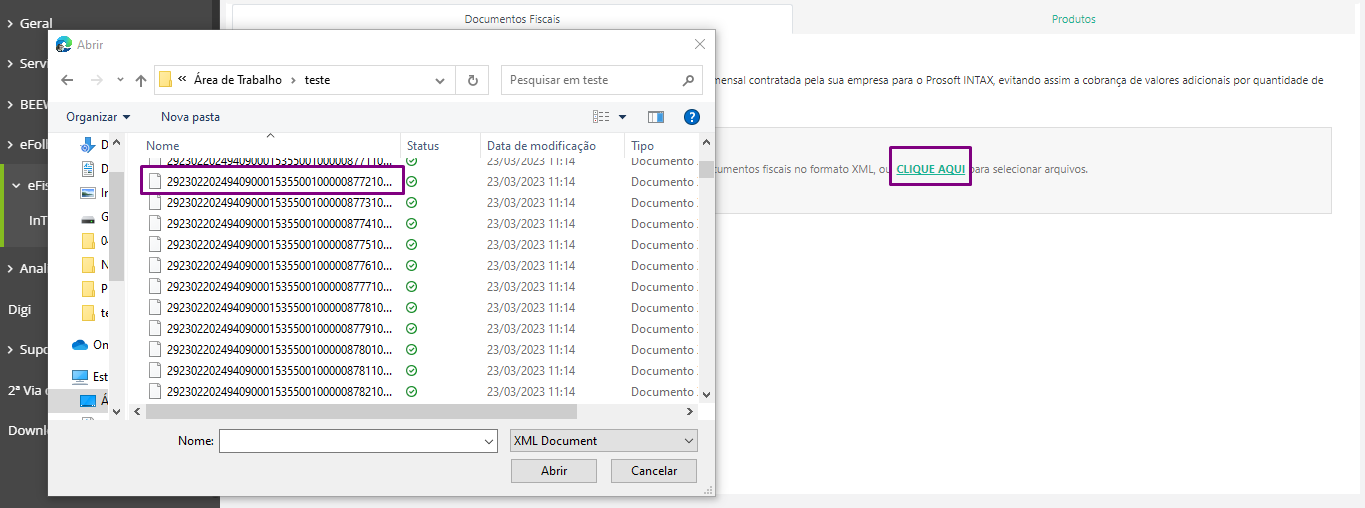Open the filename history dropdown arrow
This screenshot has width=1365, height=508.
489,441
